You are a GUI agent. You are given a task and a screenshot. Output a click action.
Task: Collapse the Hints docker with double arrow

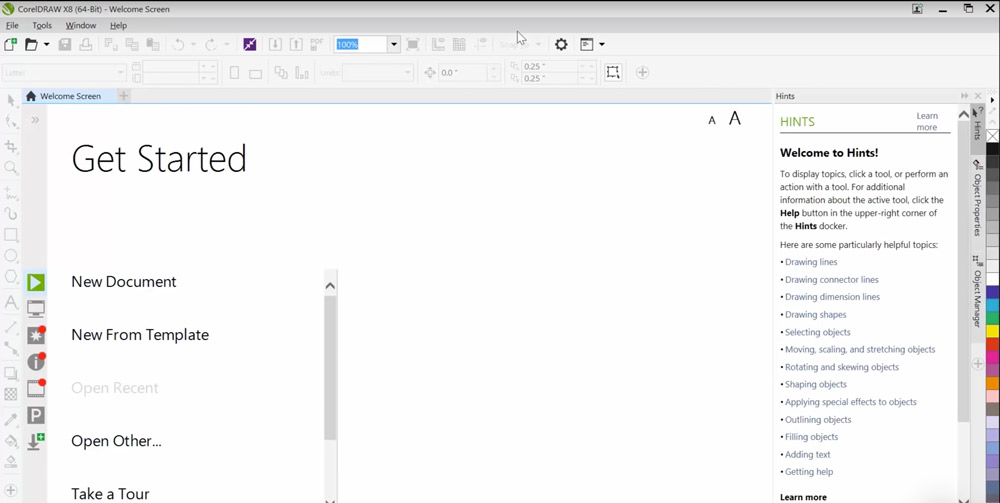(x=965, y=96)
